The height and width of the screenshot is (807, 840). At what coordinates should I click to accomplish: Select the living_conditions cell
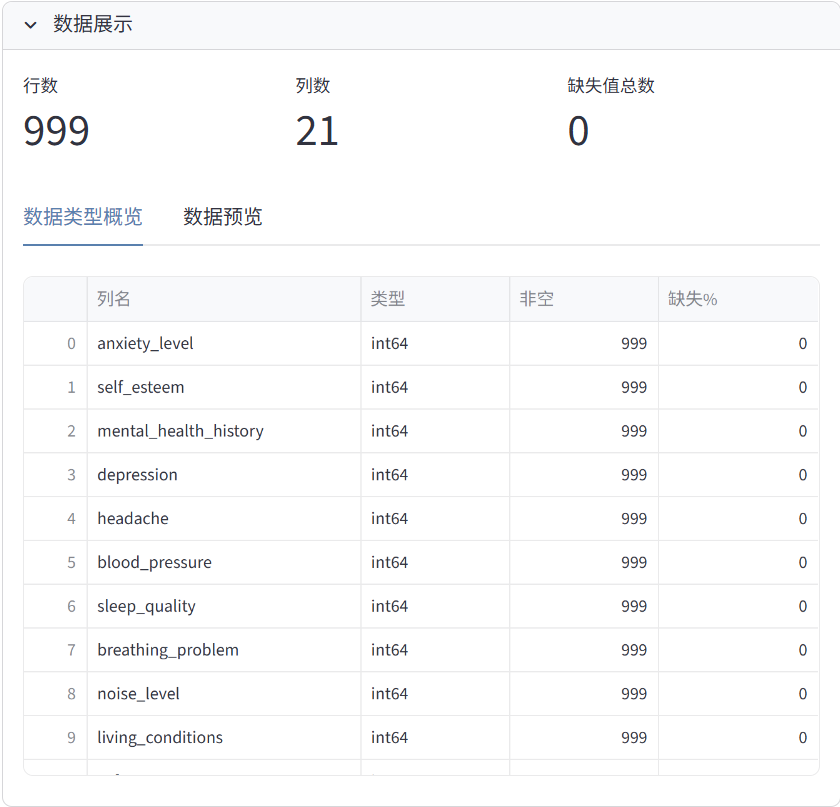160,738
